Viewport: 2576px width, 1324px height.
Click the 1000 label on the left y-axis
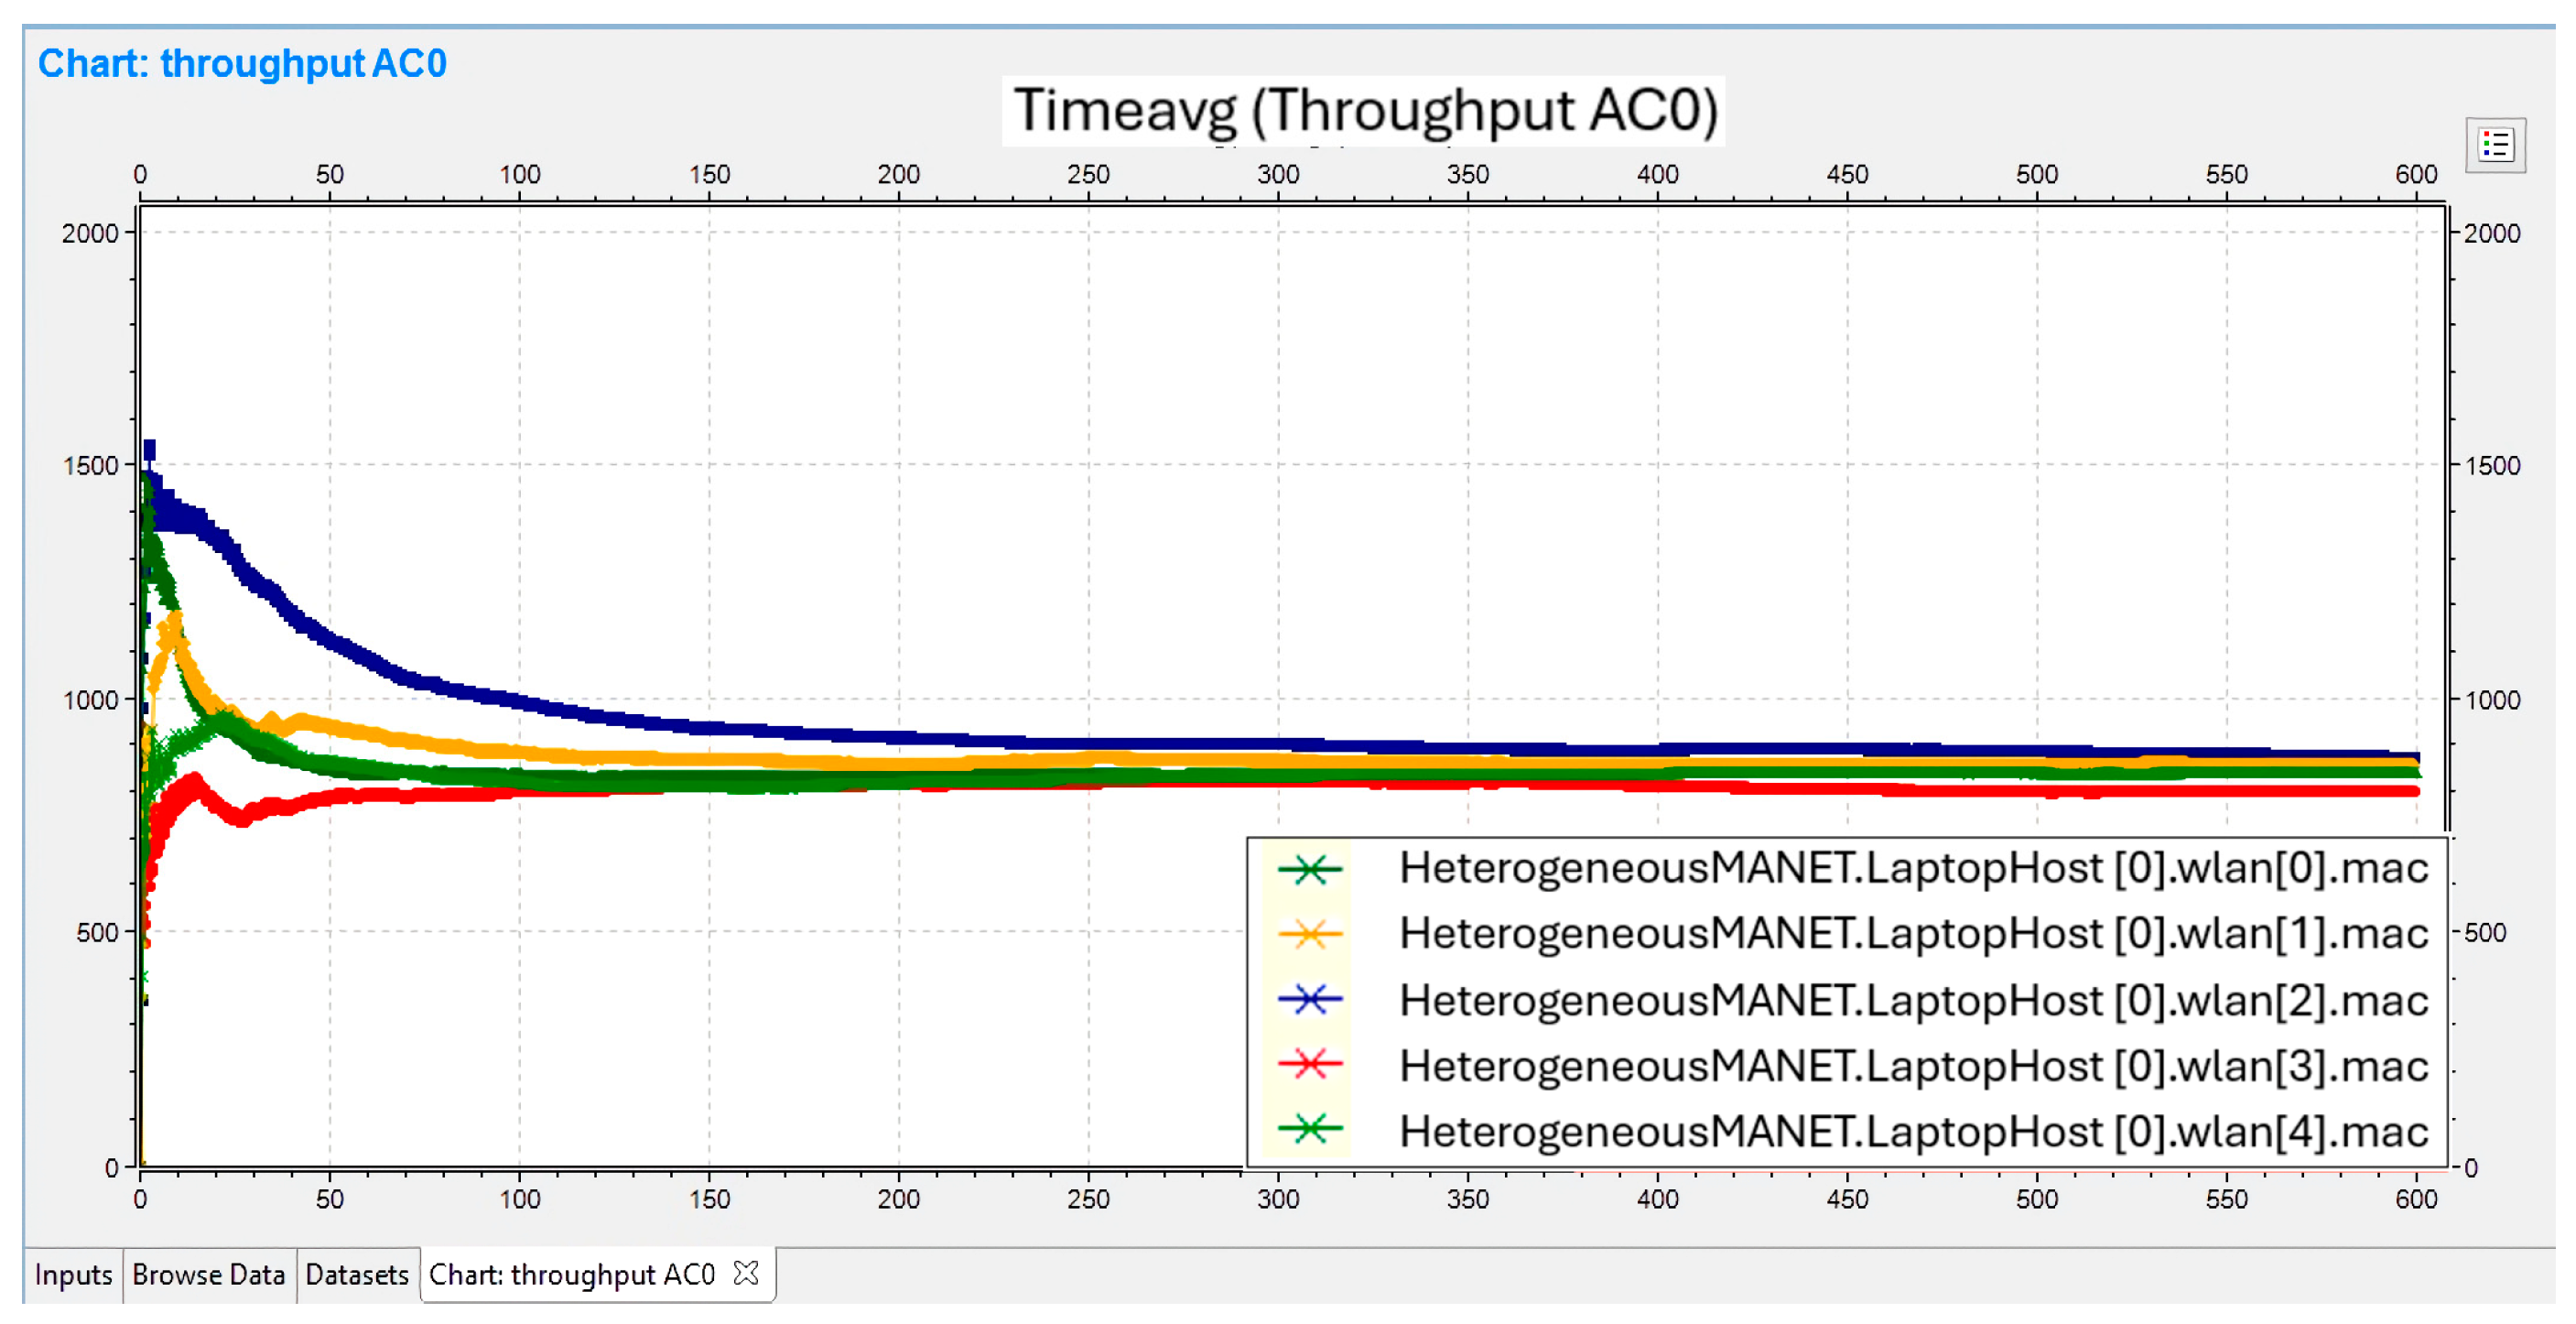90,700
